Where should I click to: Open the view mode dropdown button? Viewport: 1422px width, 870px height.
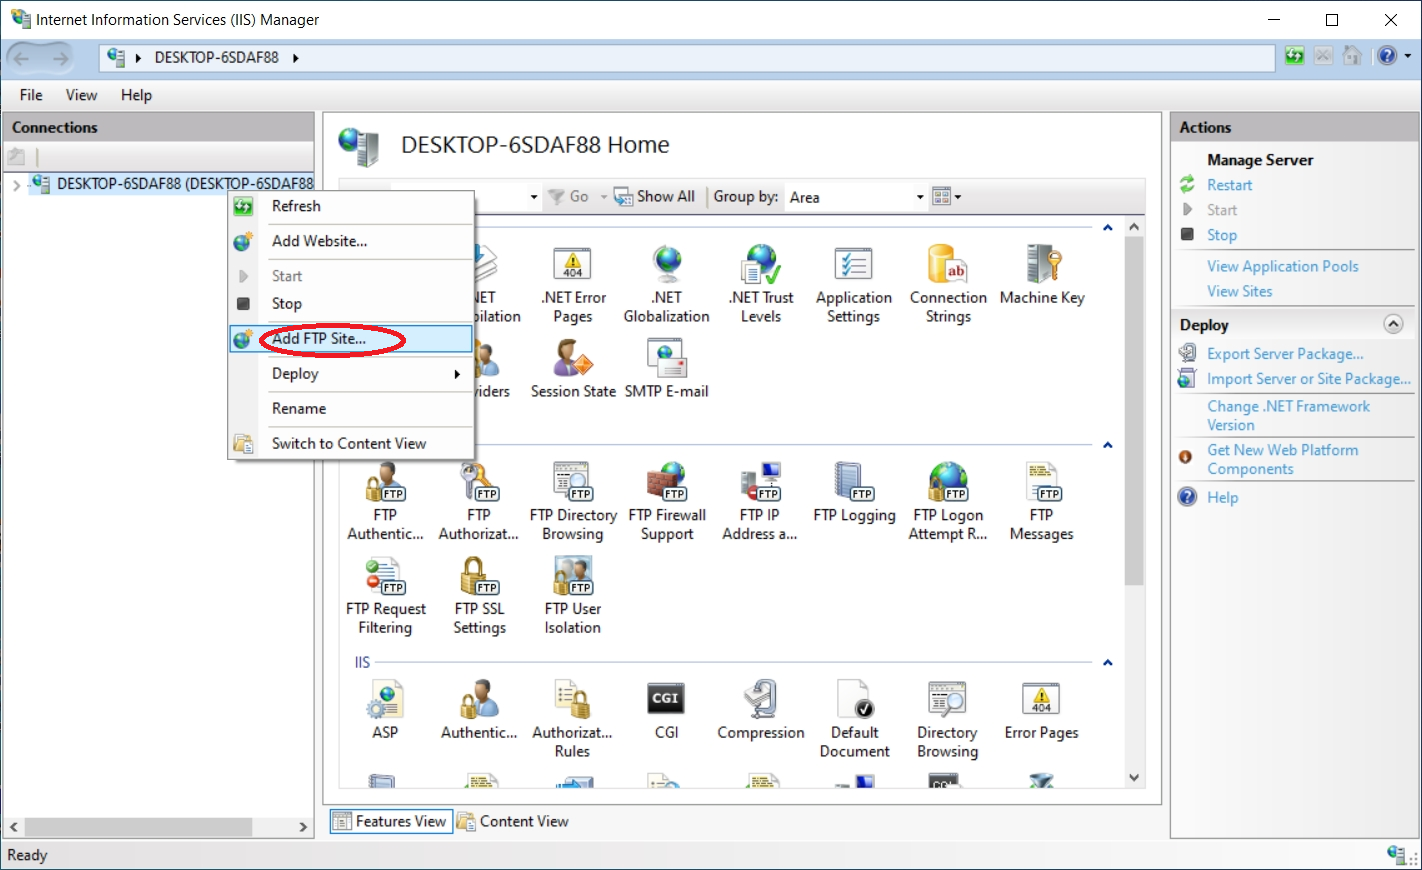946,197
